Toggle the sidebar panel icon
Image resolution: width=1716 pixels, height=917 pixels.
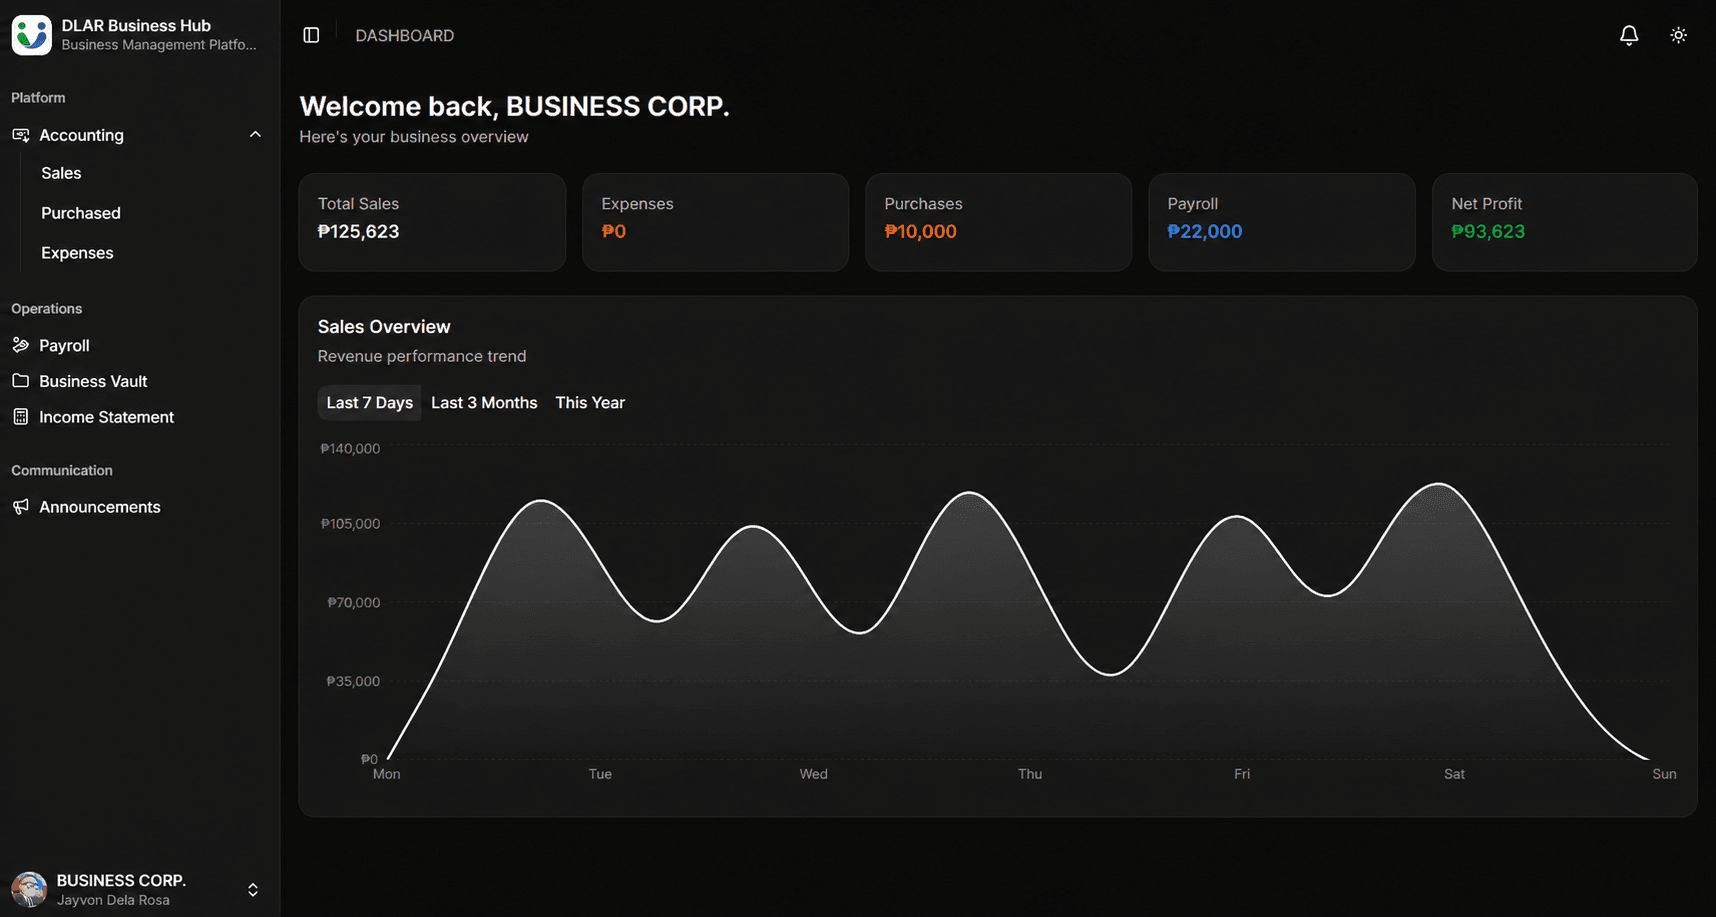311,35
